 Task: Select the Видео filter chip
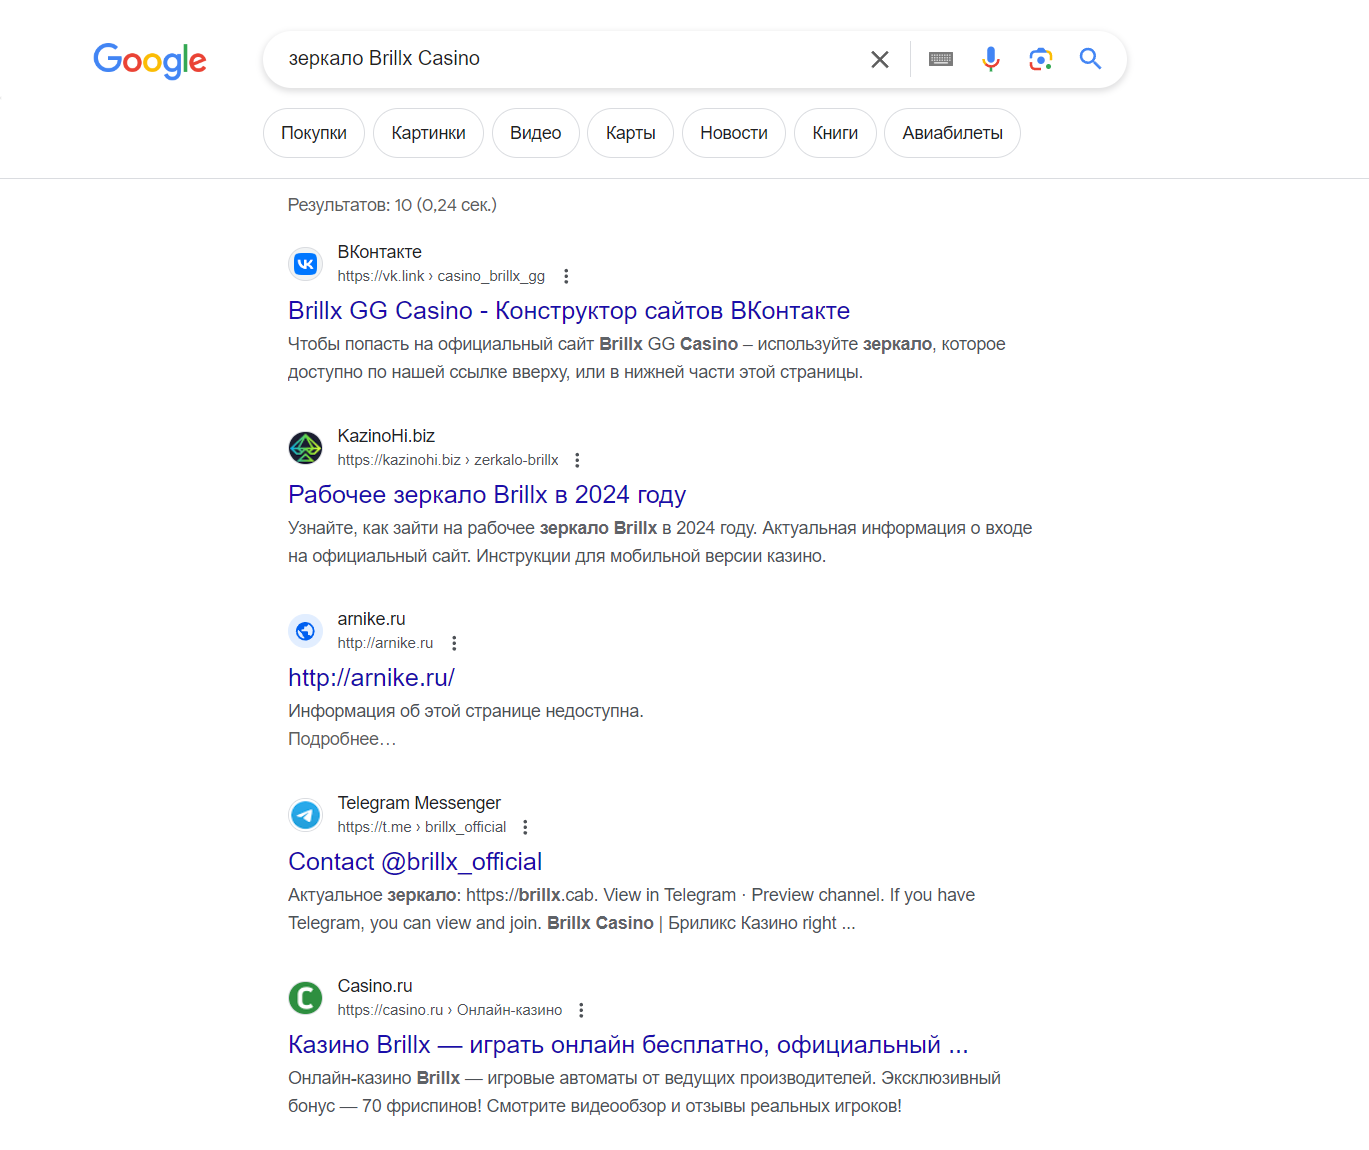click(536, 133)
